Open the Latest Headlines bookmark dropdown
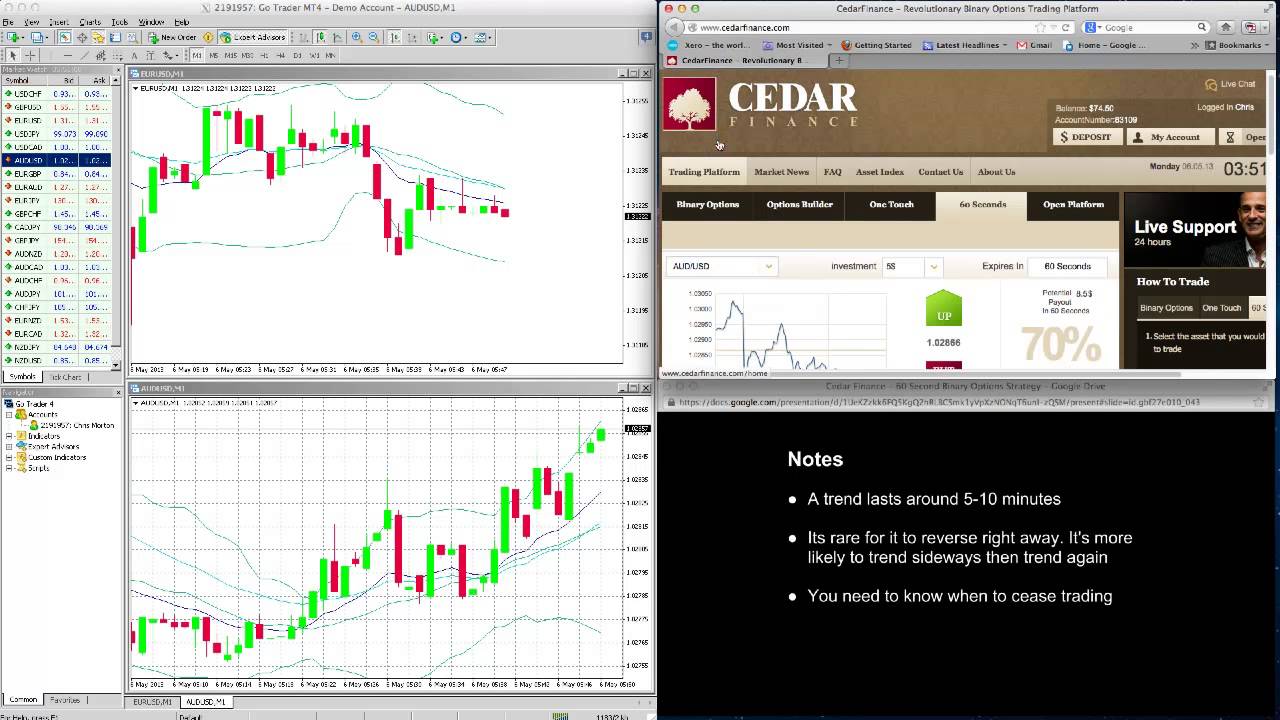The image size is (1280, 720). [x=965, y=45]
